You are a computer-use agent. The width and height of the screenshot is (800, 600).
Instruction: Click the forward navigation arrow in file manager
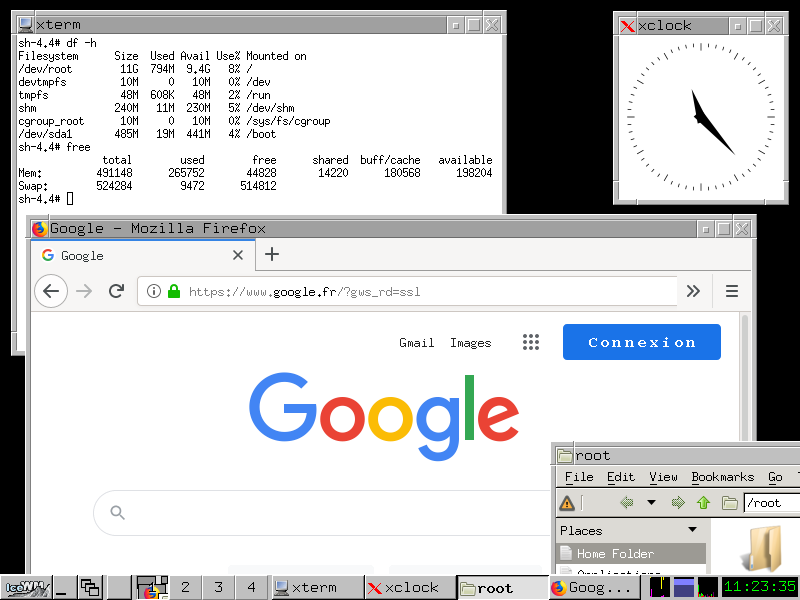(x=678, y=503)
